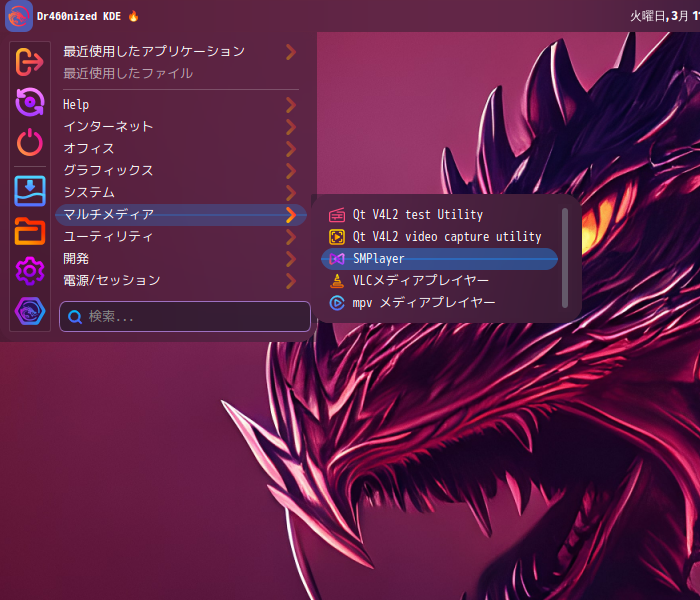Select the インターネット category

pyautogui.click(x=181, y=127)
